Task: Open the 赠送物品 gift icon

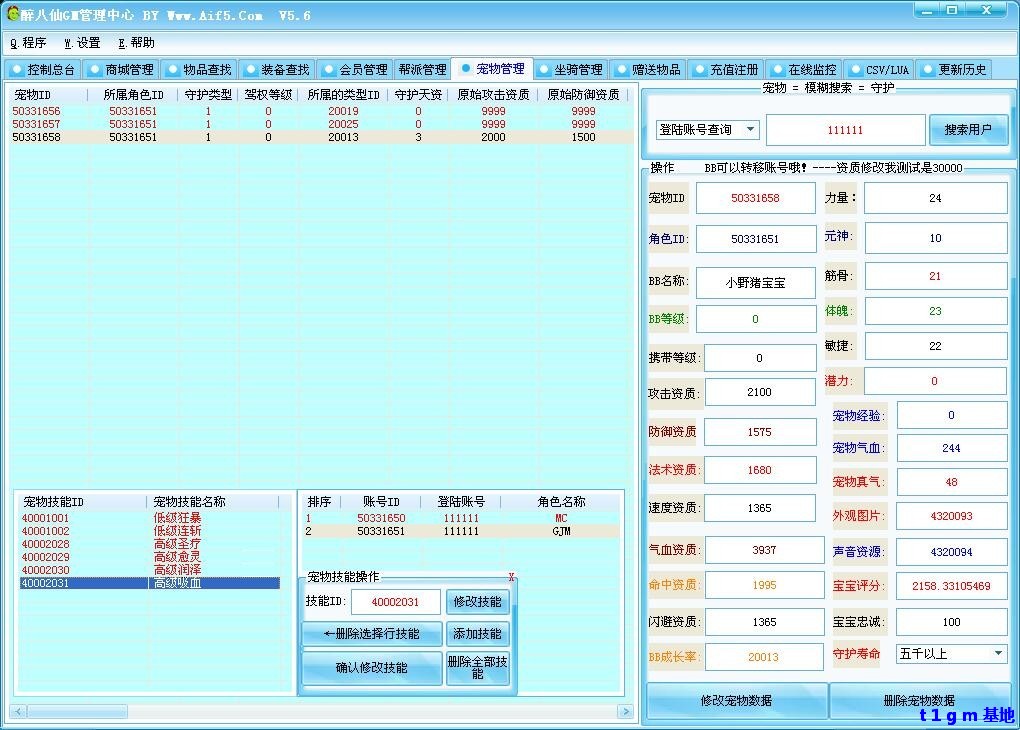Action: point(650,69)
